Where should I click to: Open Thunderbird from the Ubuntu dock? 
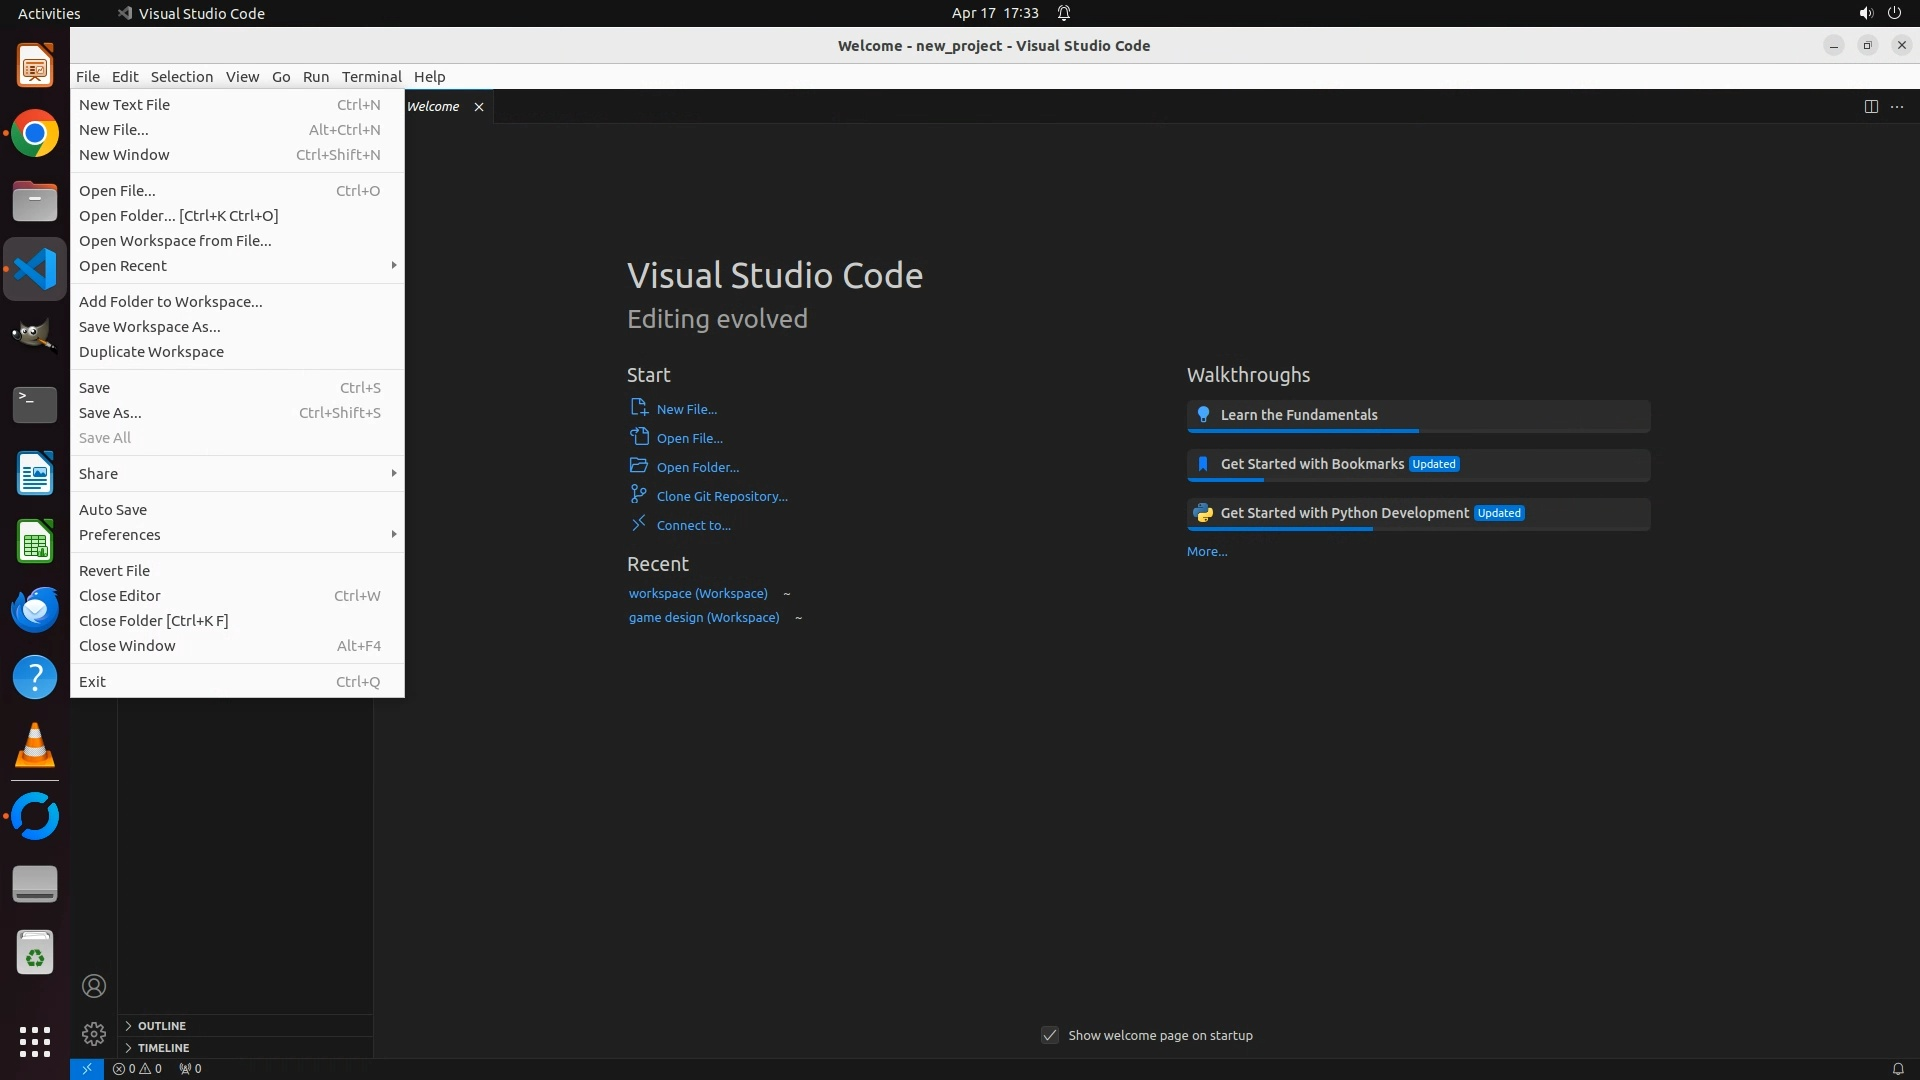35,609
